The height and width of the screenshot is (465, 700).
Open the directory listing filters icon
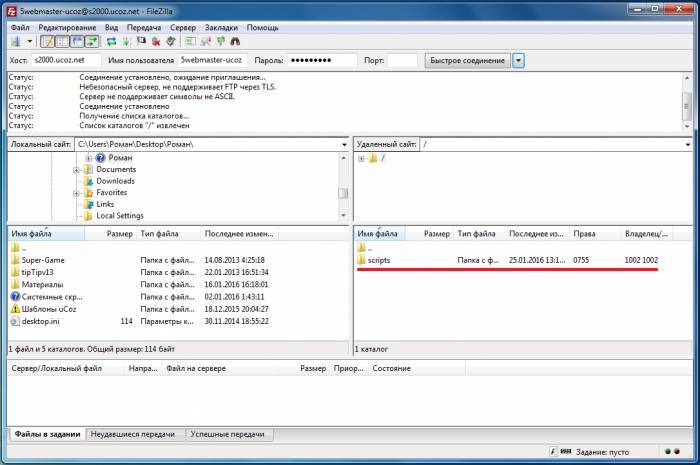coord(190,42)
